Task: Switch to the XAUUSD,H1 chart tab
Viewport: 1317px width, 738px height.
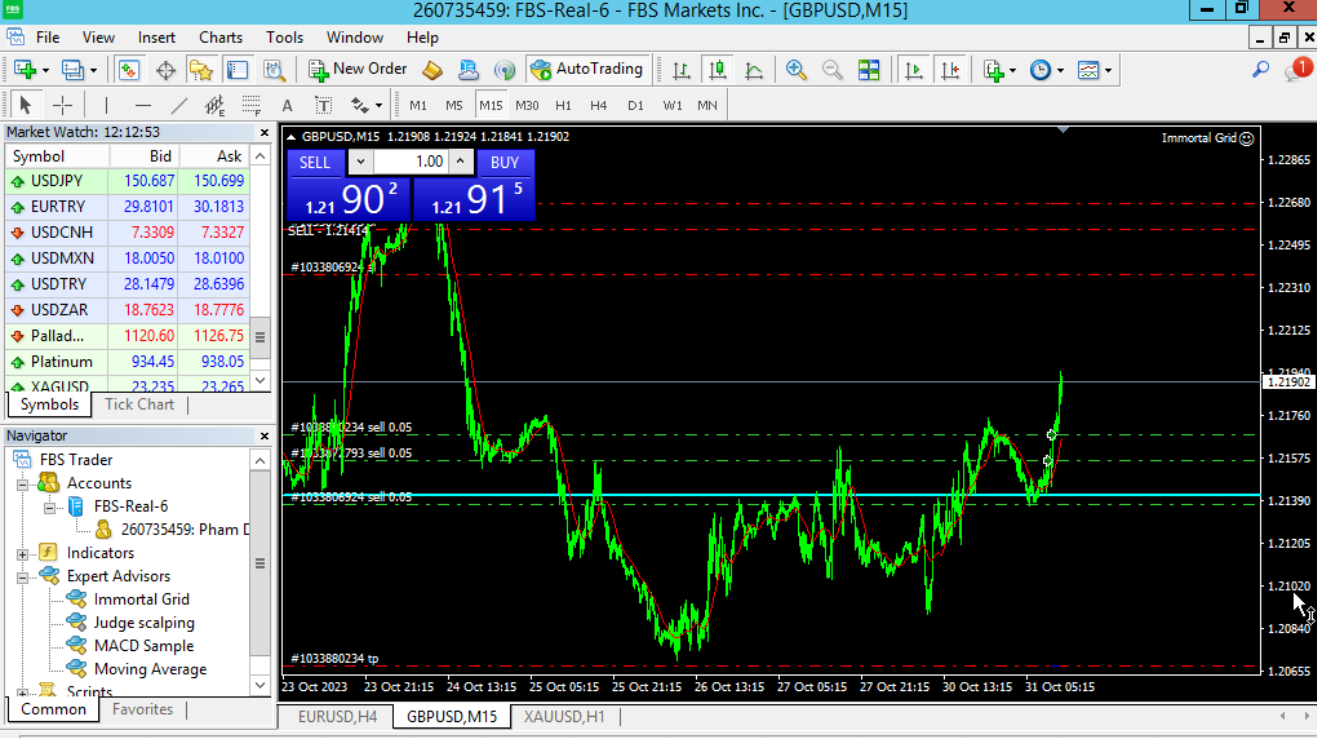Action: [x=564, y=716]
